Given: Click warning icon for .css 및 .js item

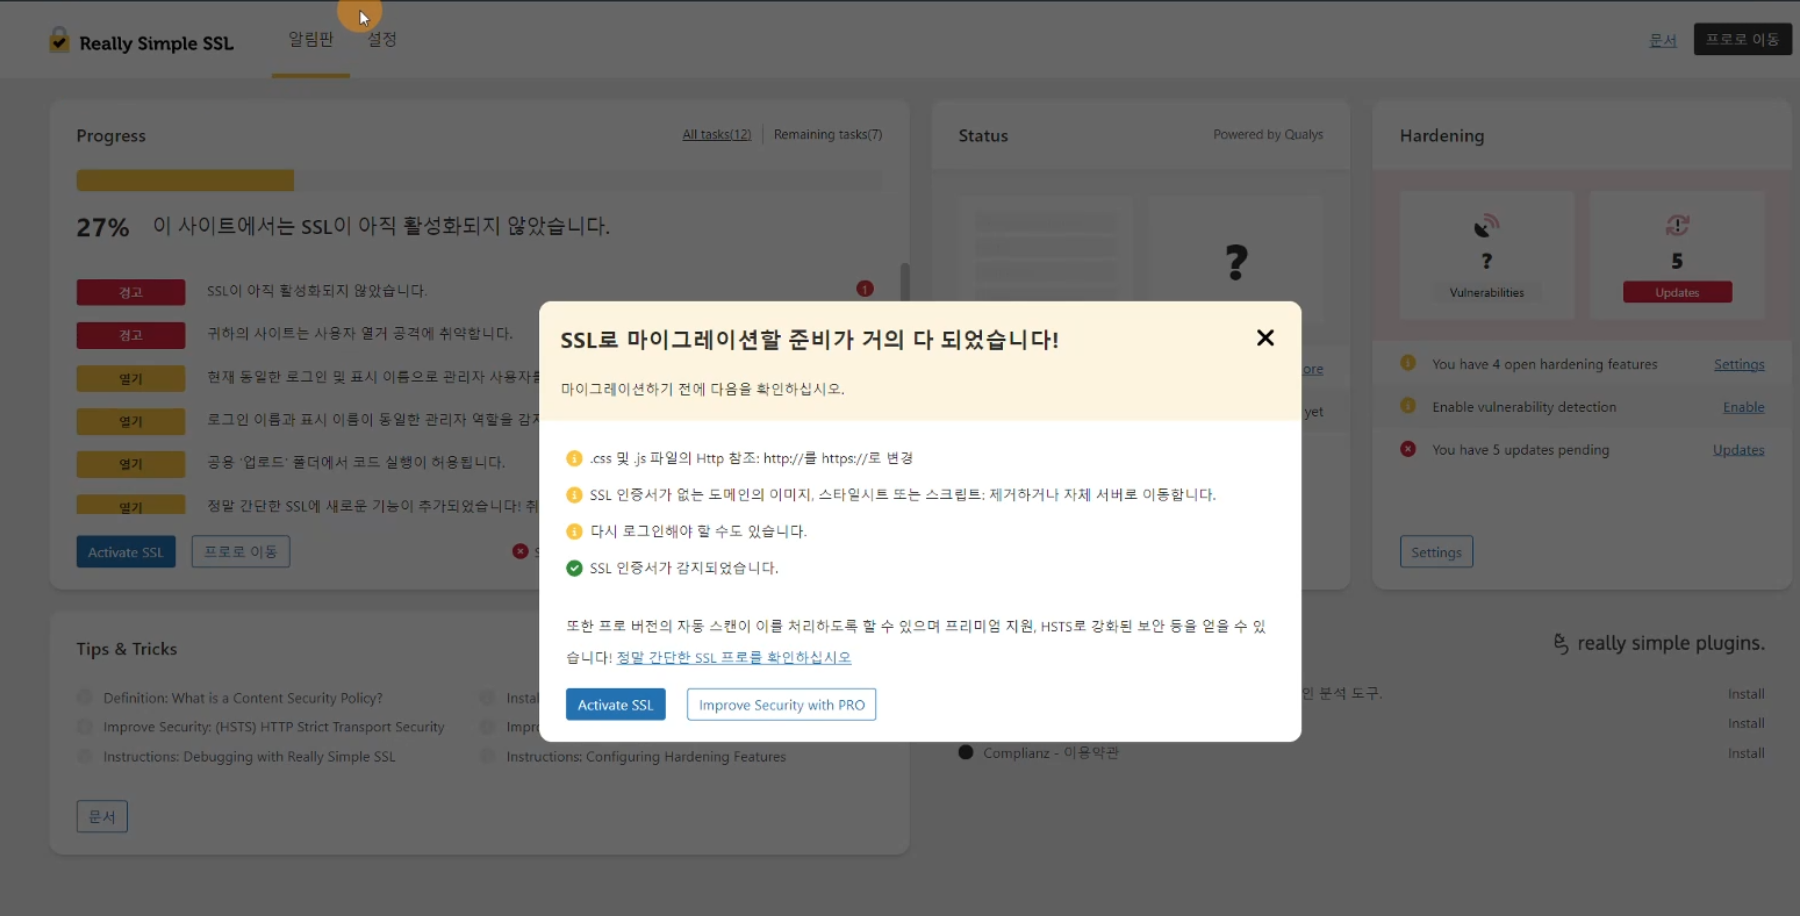Looking at the screenshot, I should tap(574, 458).
